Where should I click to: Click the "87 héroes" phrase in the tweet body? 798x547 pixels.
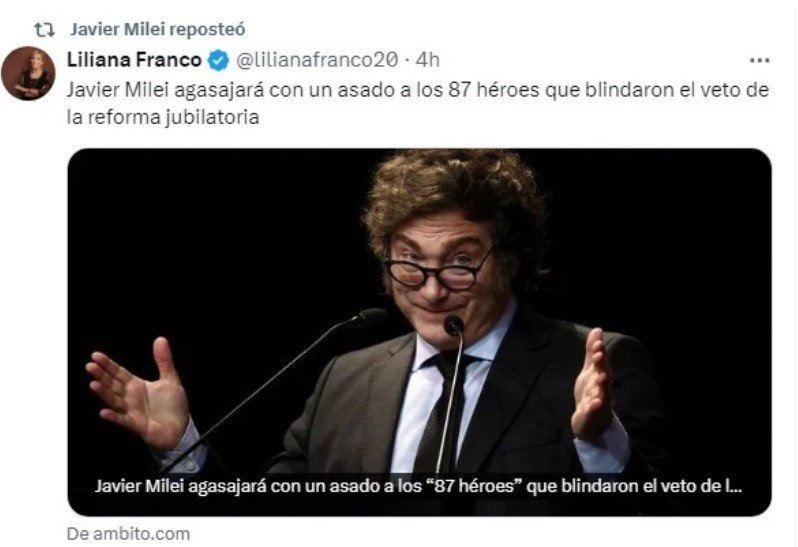click(493, 90)
